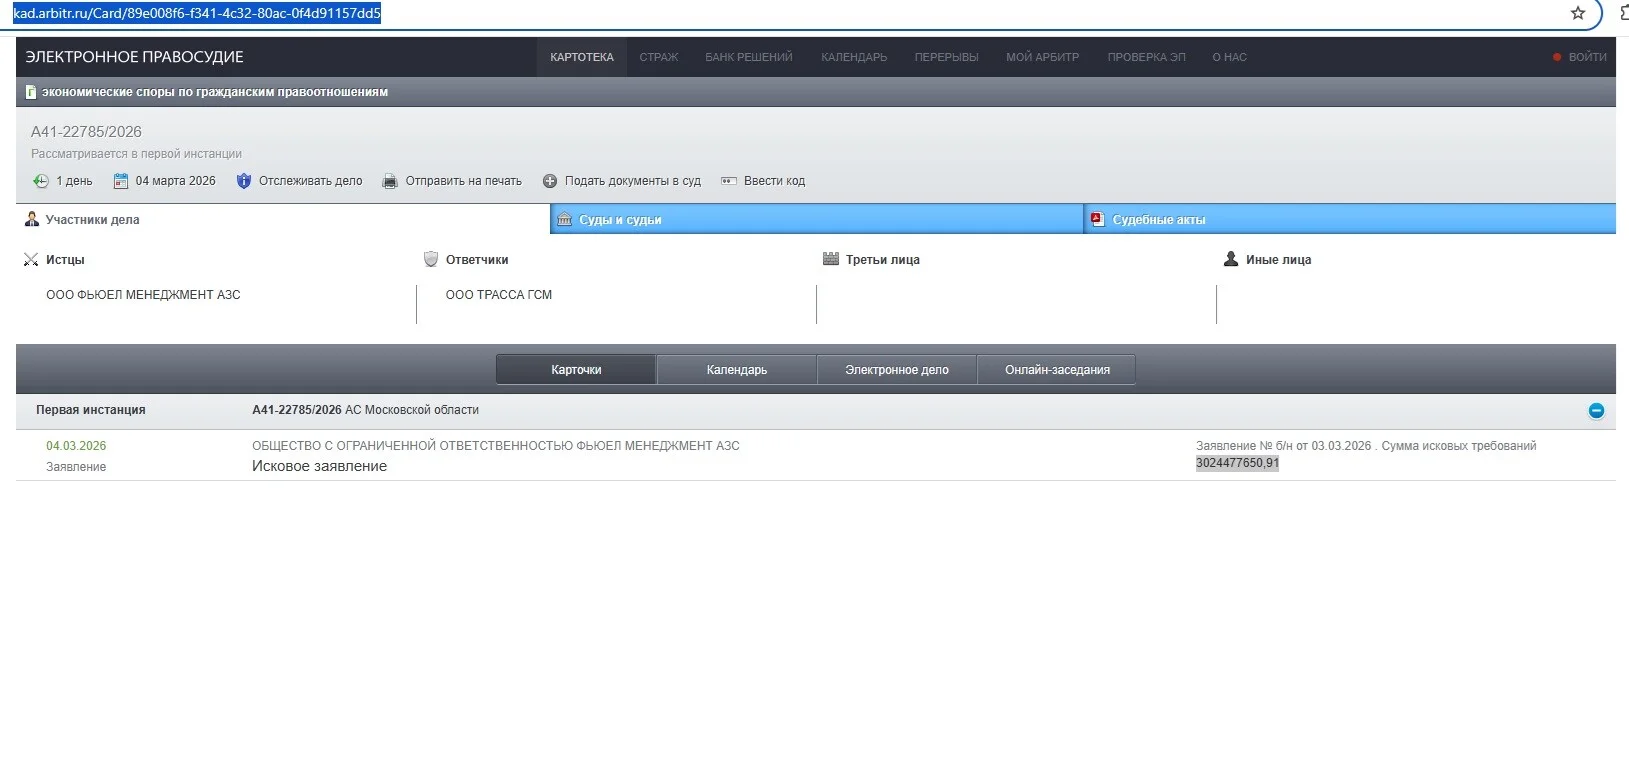
Task: Click the icon beside 'Третьи лица'
Action: point(831,259)
